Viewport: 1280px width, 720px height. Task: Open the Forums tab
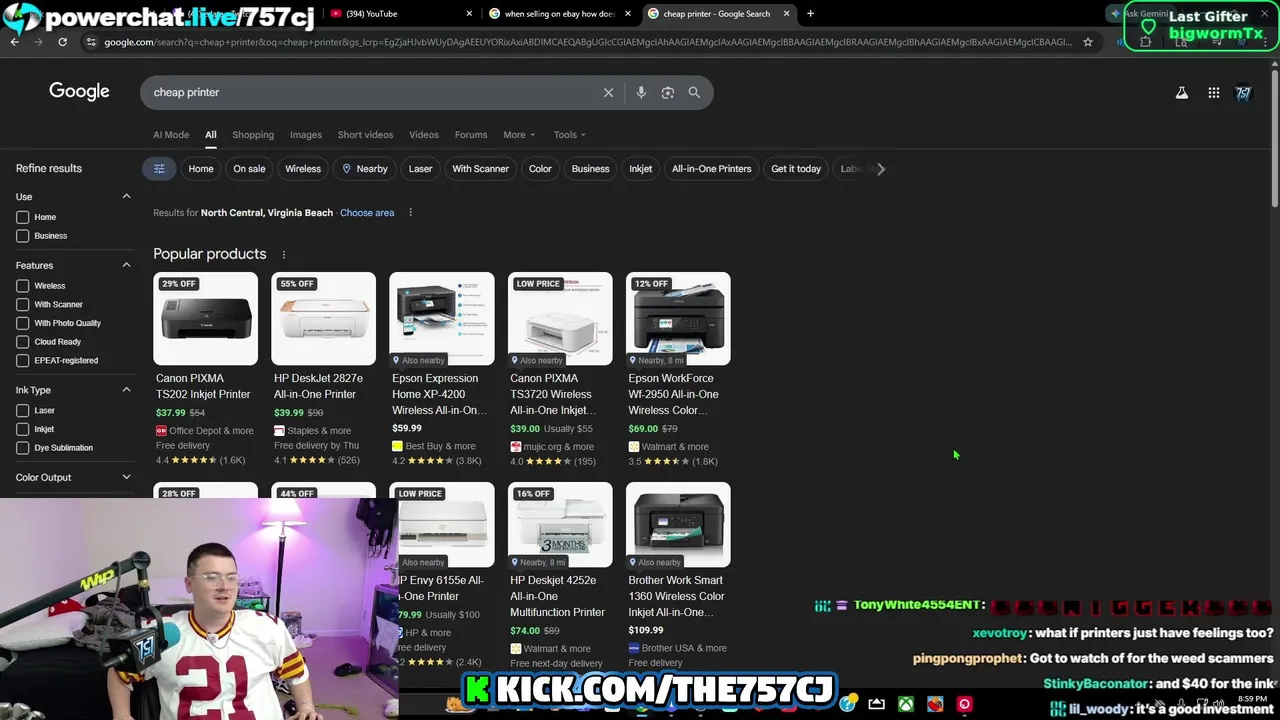click(471, 135)
